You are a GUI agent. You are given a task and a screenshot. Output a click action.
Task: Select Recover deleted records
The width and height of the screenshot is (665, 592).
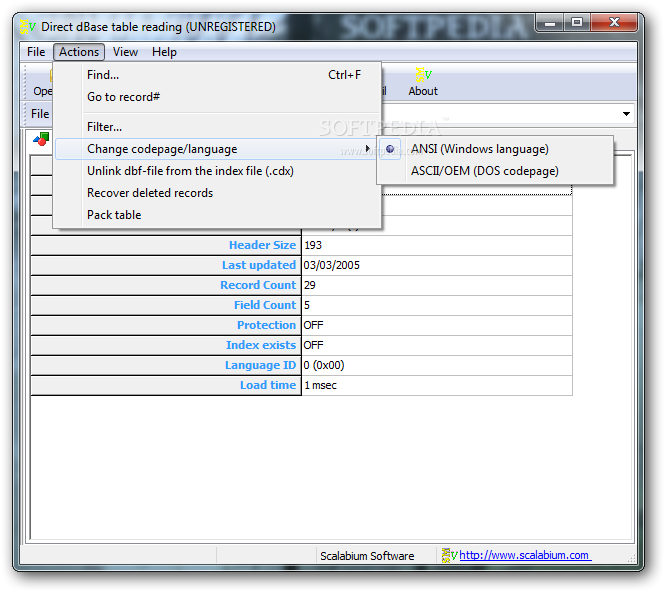(x=218, y=193)
